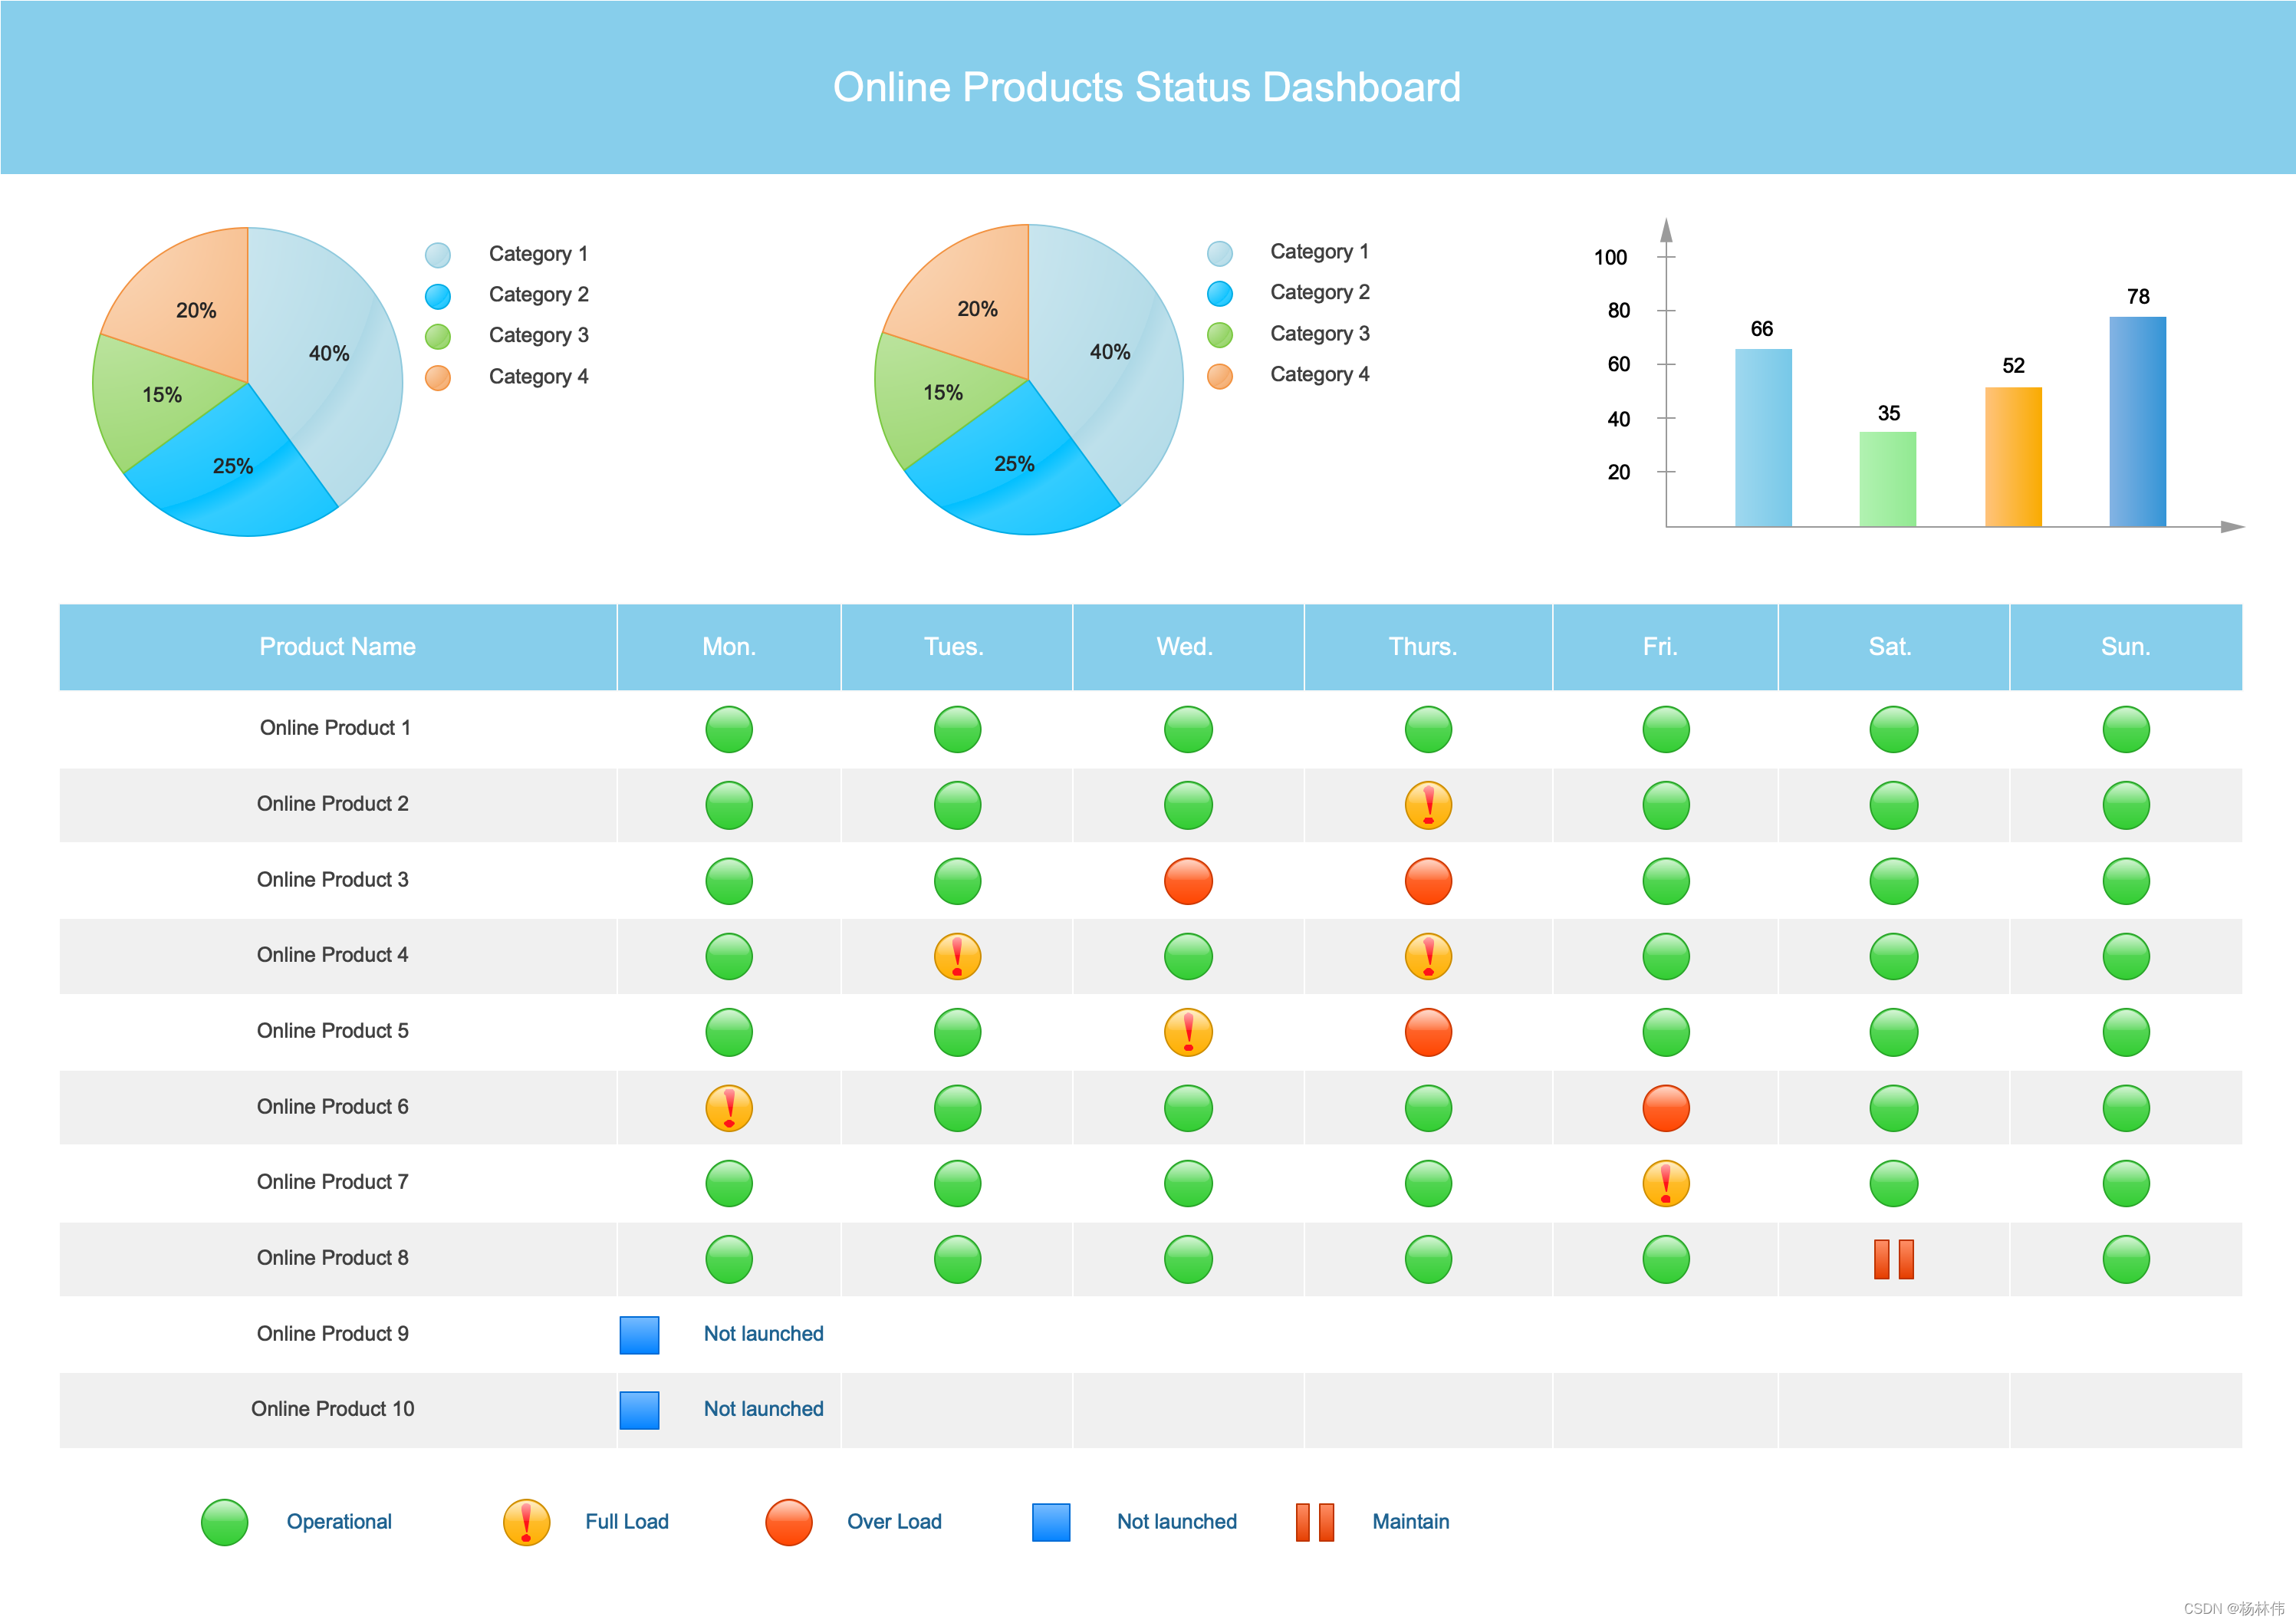Click the bar labeled 78 in bar chart
This screenshot has width=2296, height=1623.
(x=2137, y=421)
